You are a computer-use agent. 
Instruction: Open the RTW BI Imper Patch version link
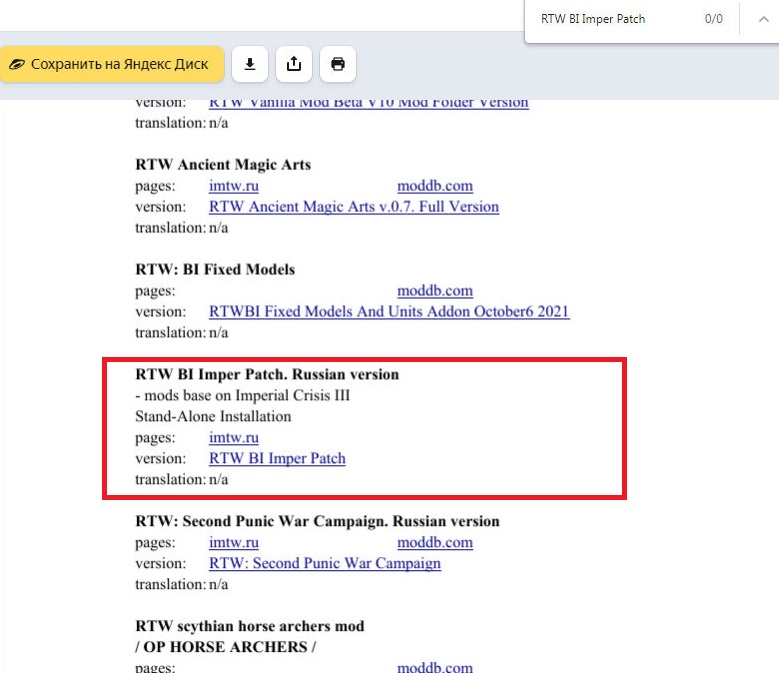point(277,458)
